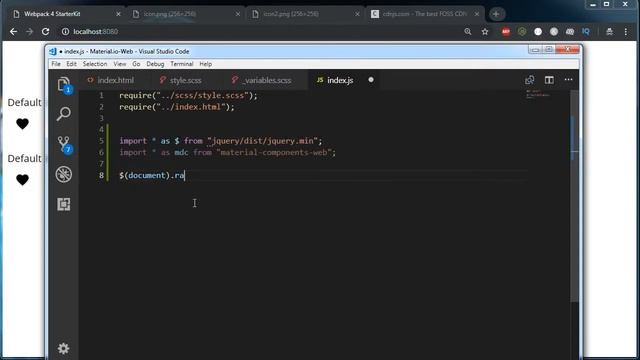Open the Help menu

[x=205, y=64]
